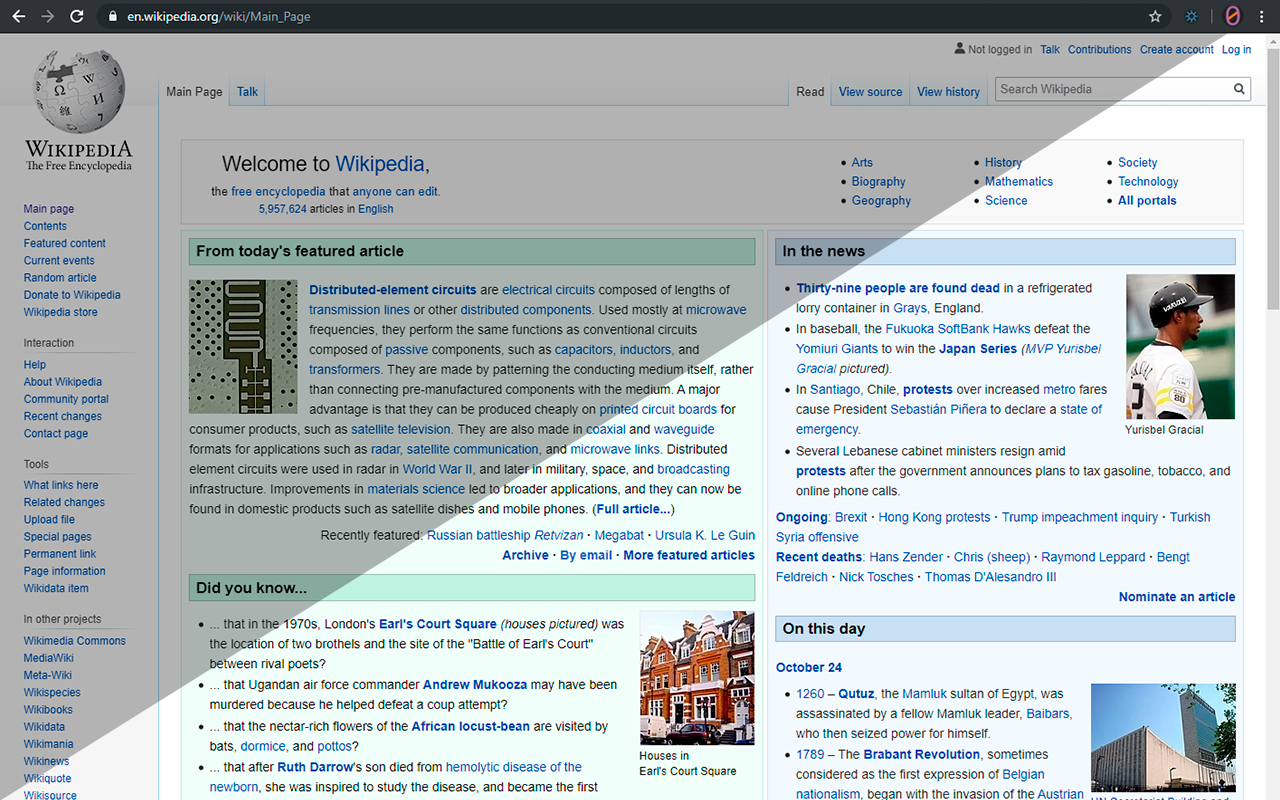Open the Earl's Court Square link
Viewport: 1280px width, 800px height.
438,624
